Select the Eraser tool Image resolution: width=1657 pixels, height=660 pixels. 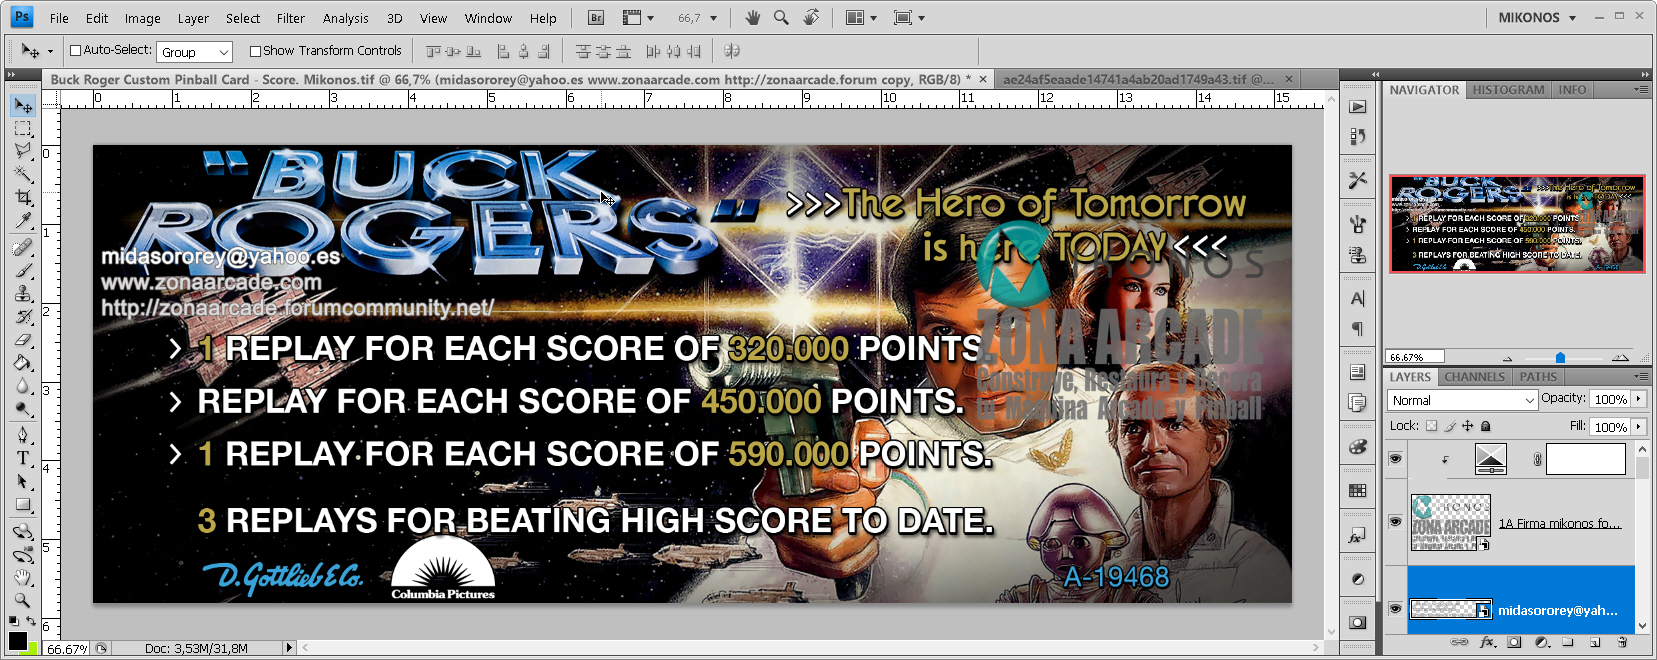(x=22, y=340)
